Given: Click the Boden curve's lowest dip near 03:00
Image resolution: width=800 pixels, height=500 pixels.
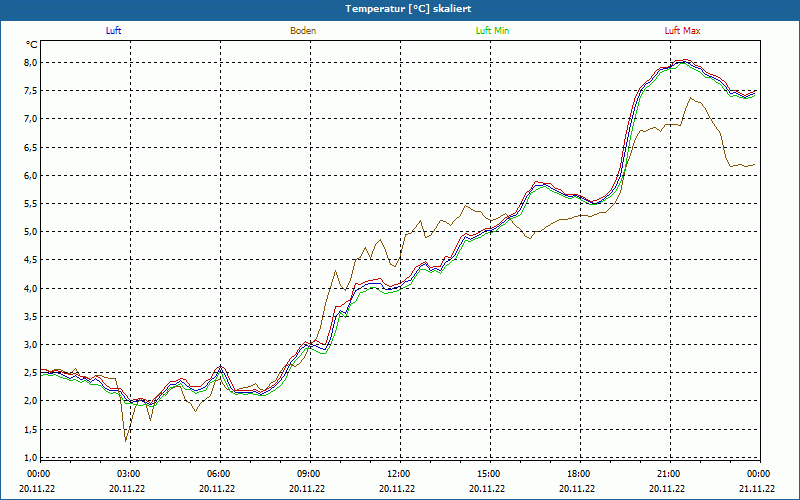Looking at the screenshot, I should [126, 441].
